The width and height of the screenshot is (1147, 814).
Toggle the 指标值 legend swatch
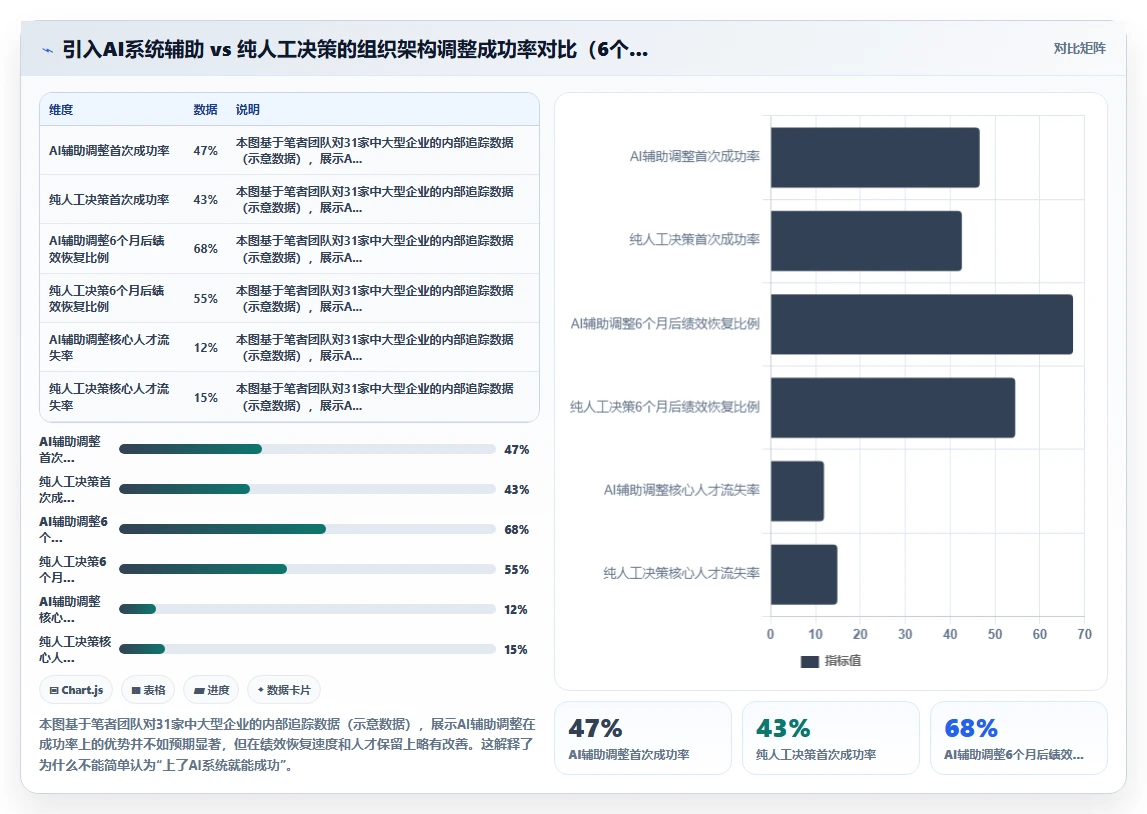click(x=809, y=661)
